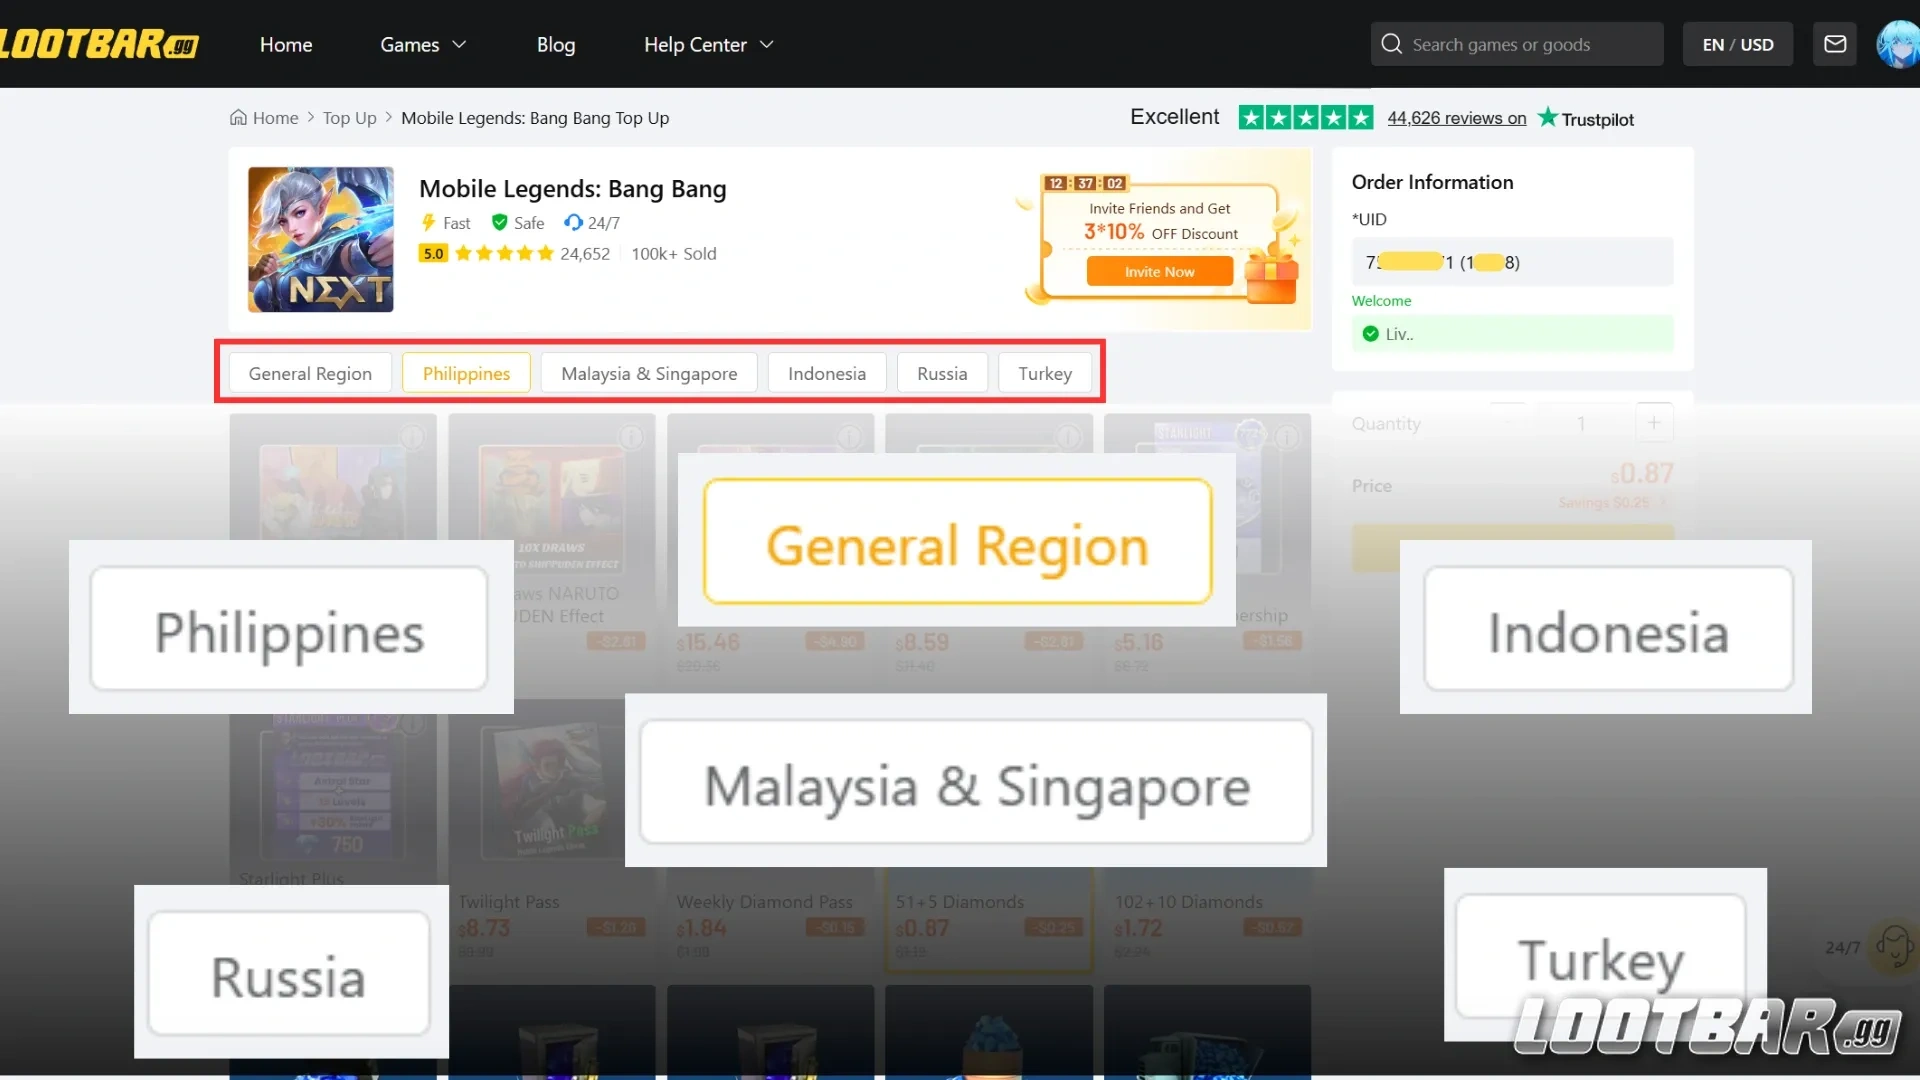Image resolution: width=1920 pixels, height=1080 pixels.
Task: Click the enlarged Indonesia callout
Action: [x=1608, y=628]
